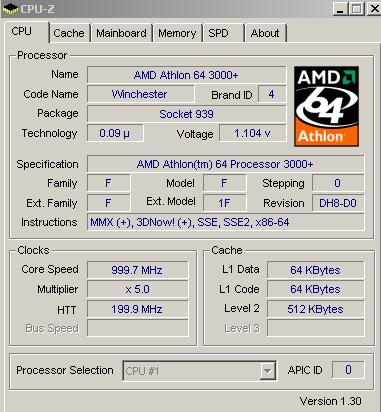Click the APIC ID value box
381x412 pixels.
click(348, 370)
